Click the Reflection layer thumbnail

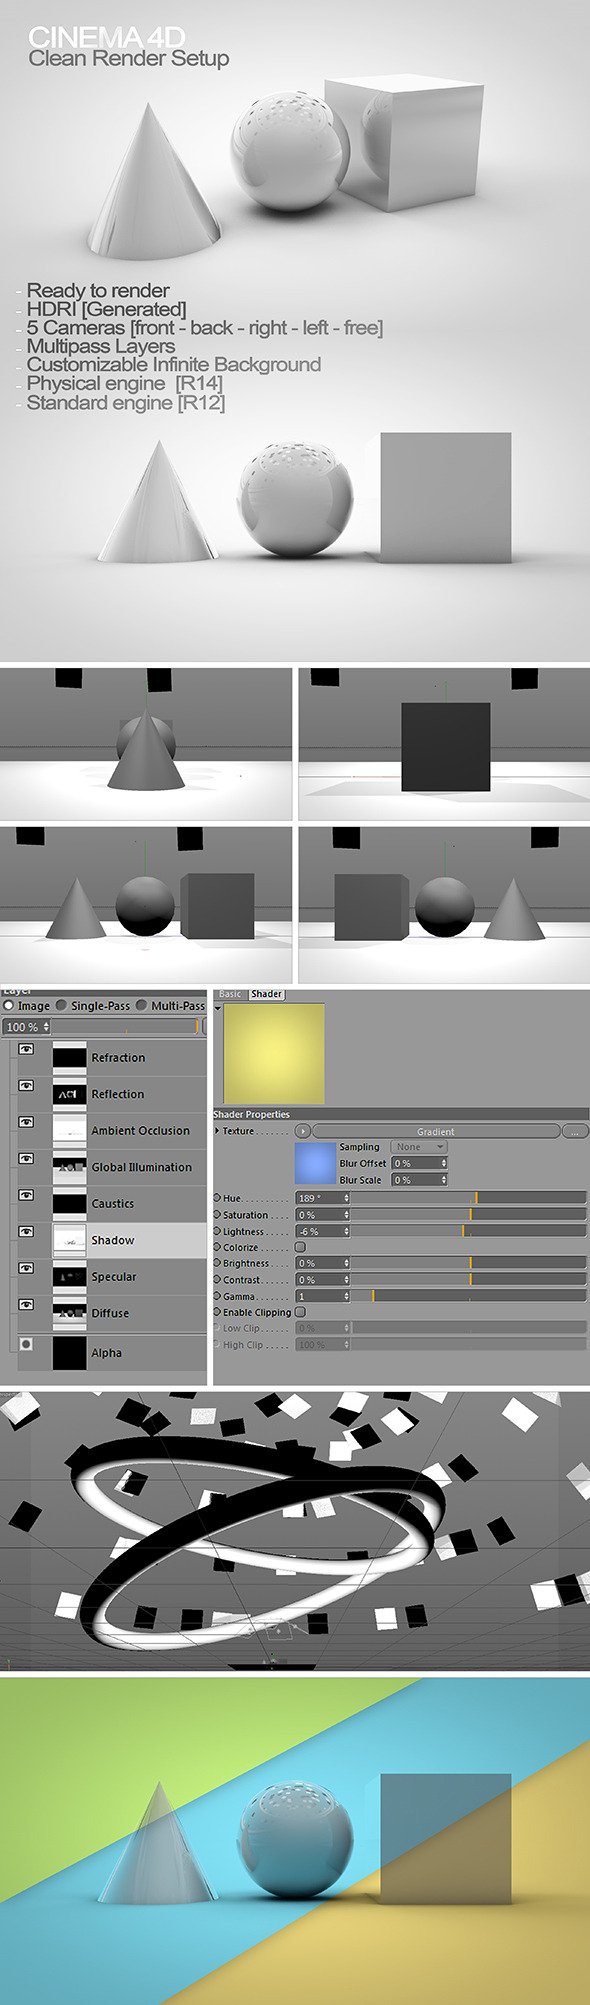pyautogui.click(x=69, y=1094)
